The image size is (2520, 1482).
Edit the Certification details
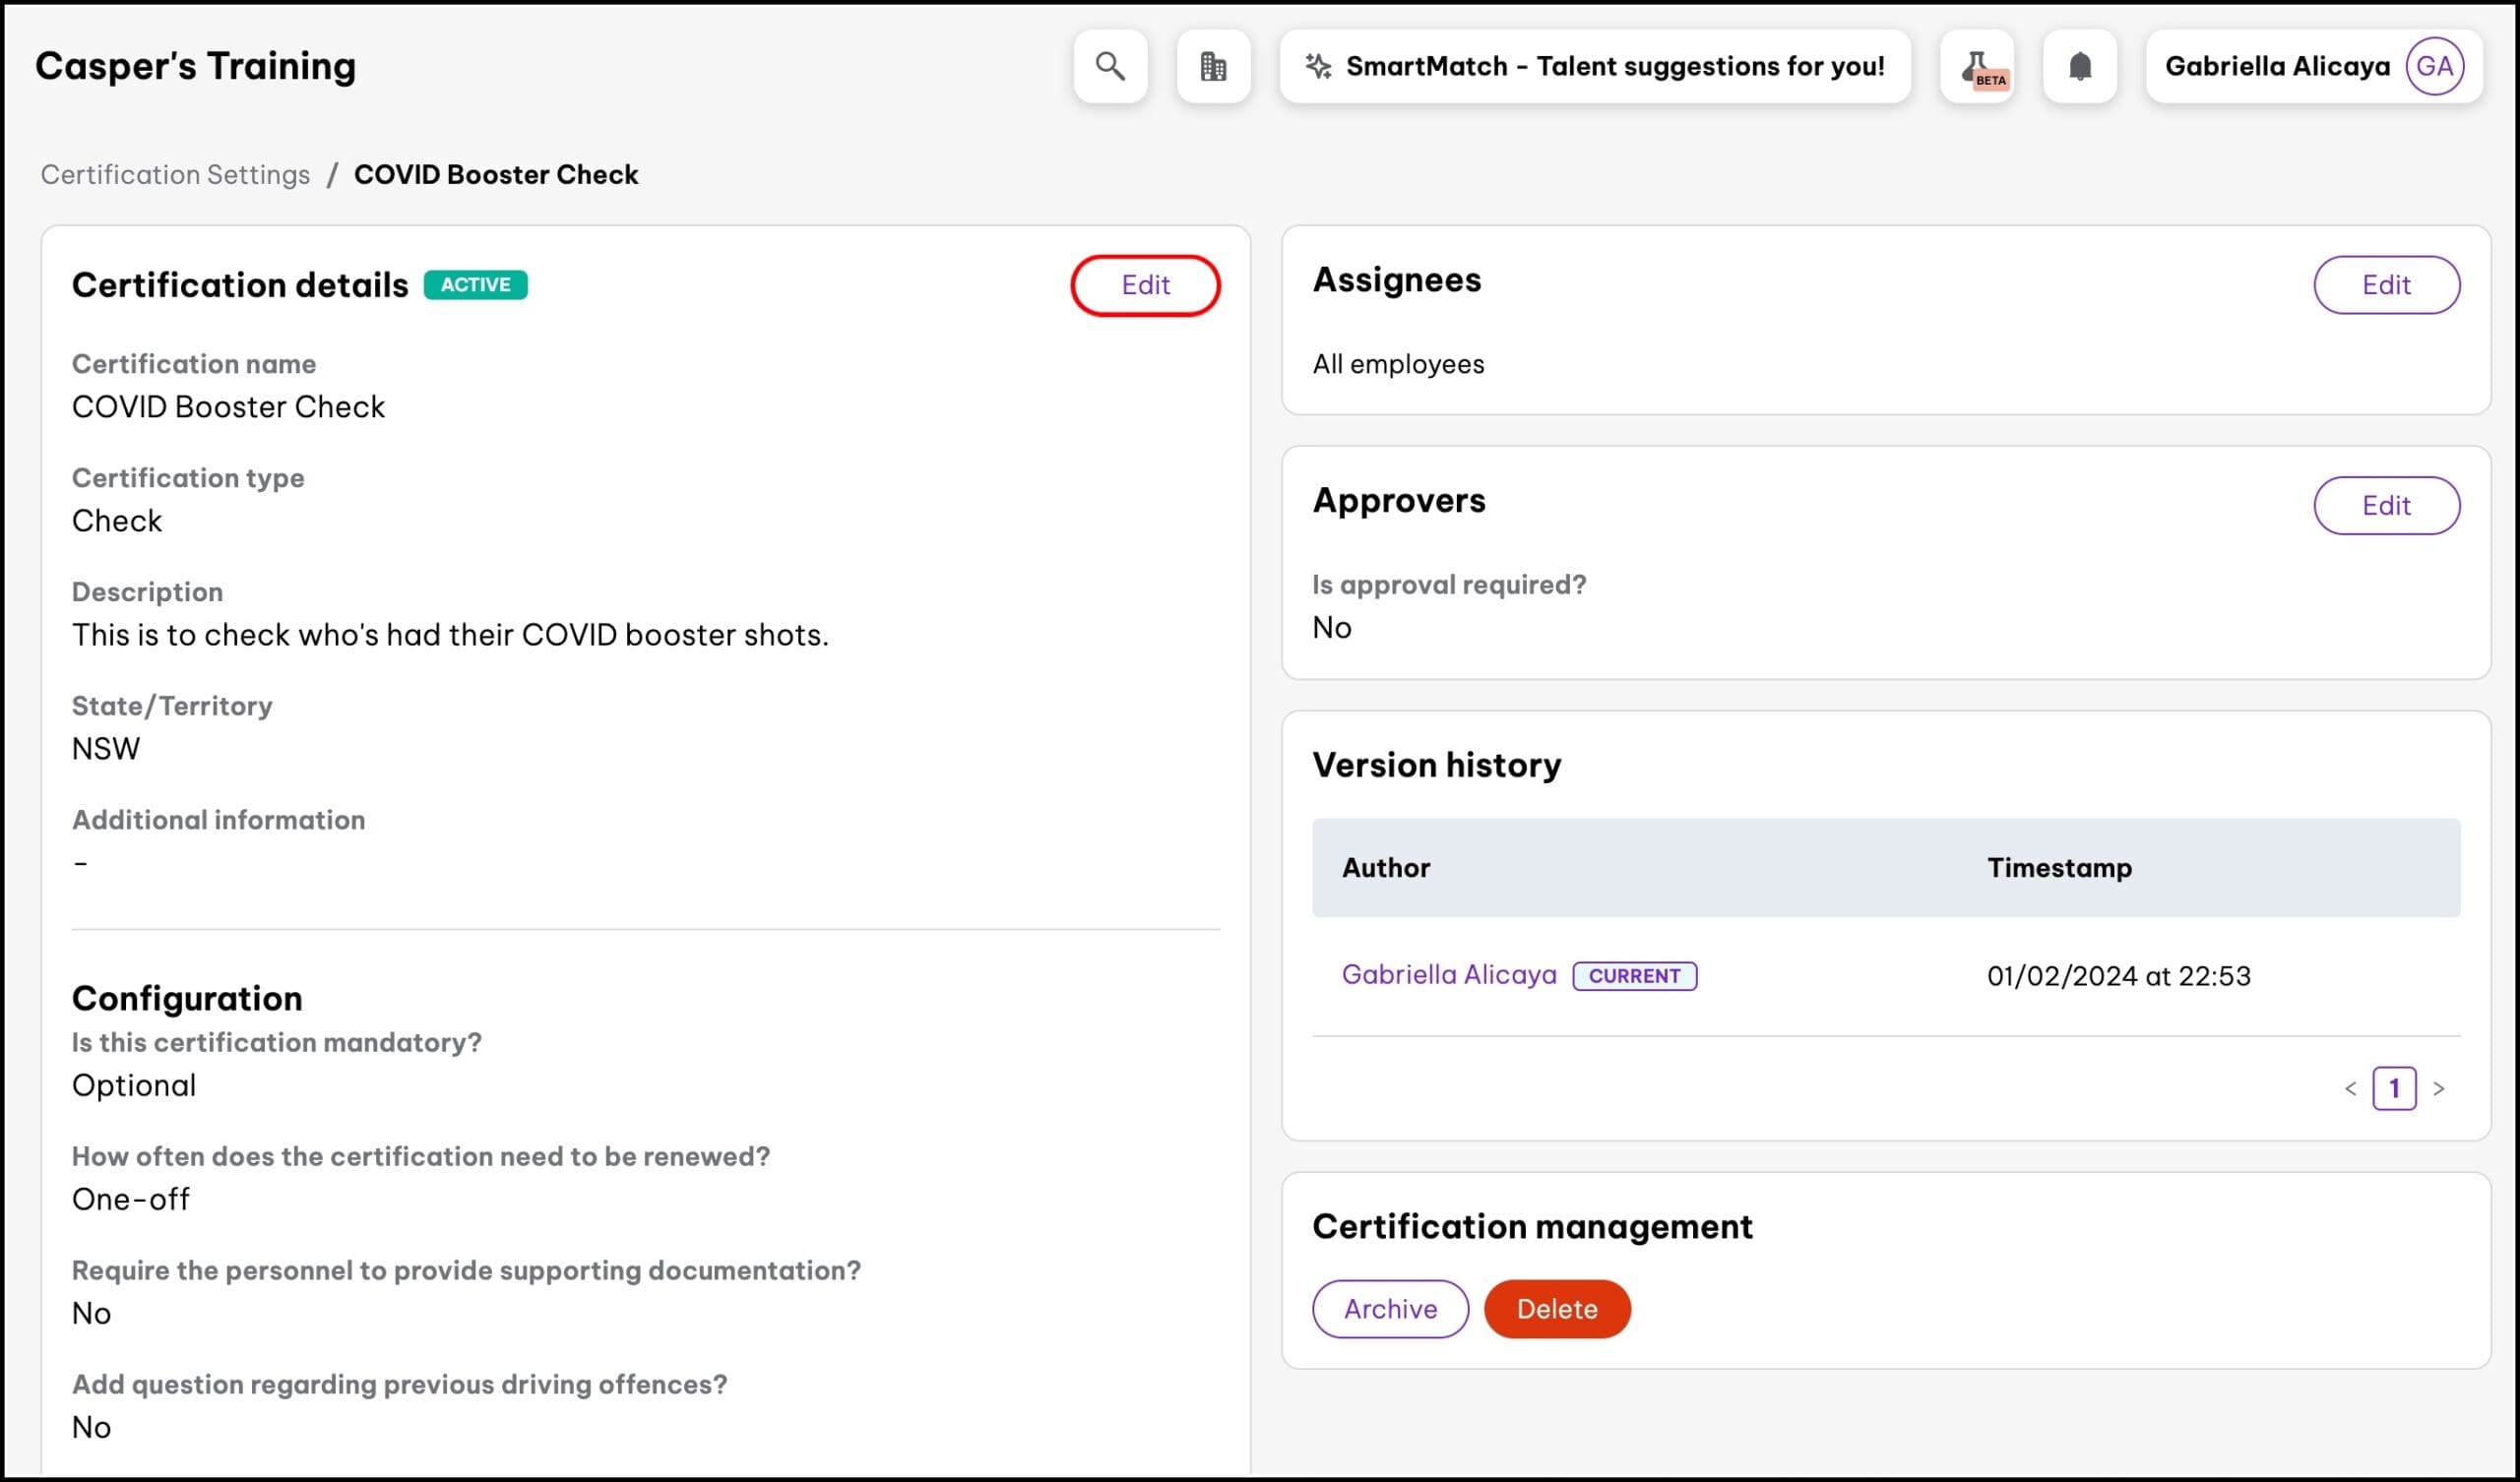tap(1145, 285)
